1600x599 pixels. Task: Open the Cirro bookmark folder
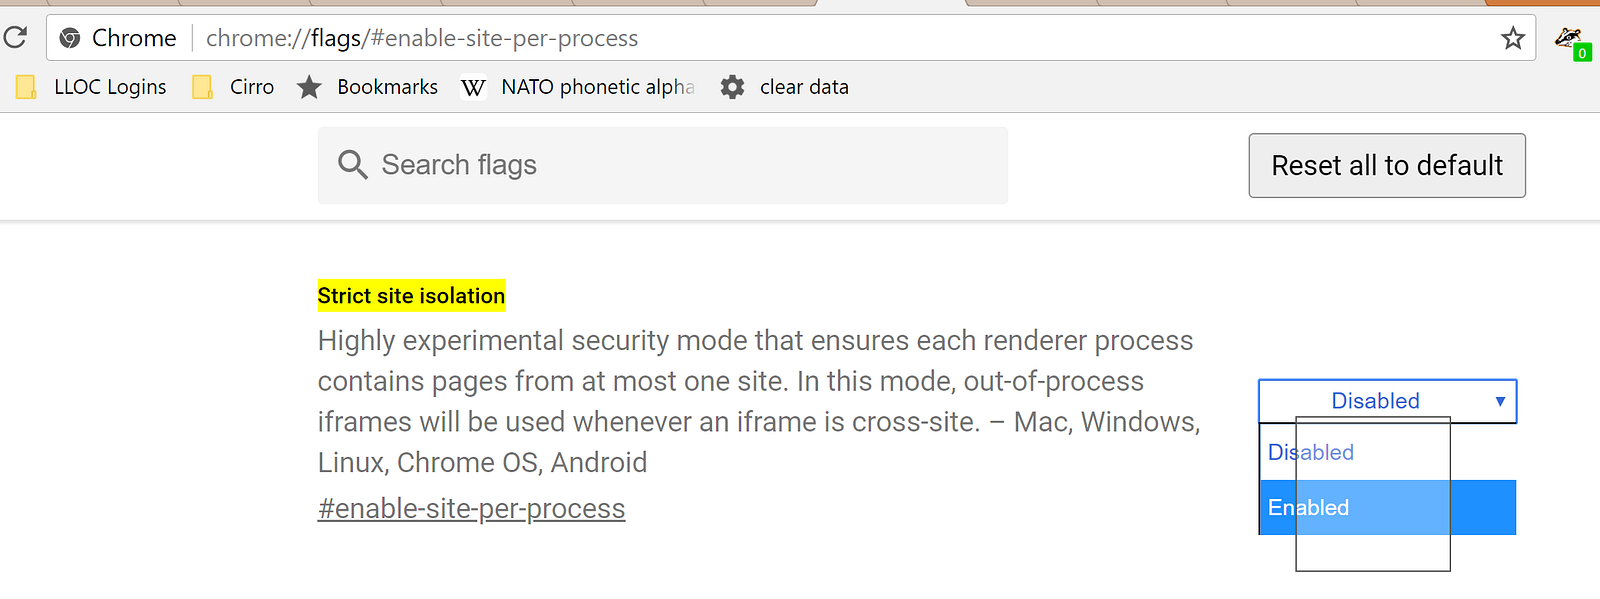click(234, 87)
